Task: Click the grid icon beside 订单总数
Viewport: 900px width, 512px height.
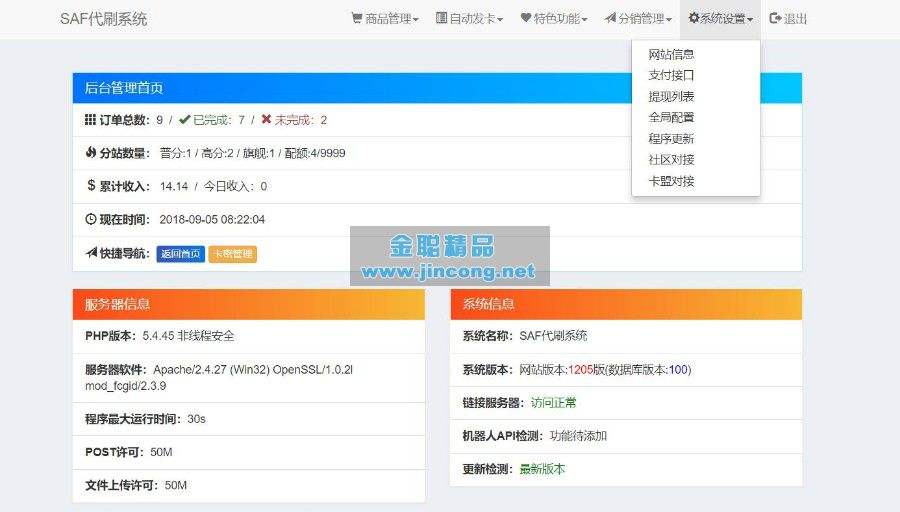Action: coord(90,119)
